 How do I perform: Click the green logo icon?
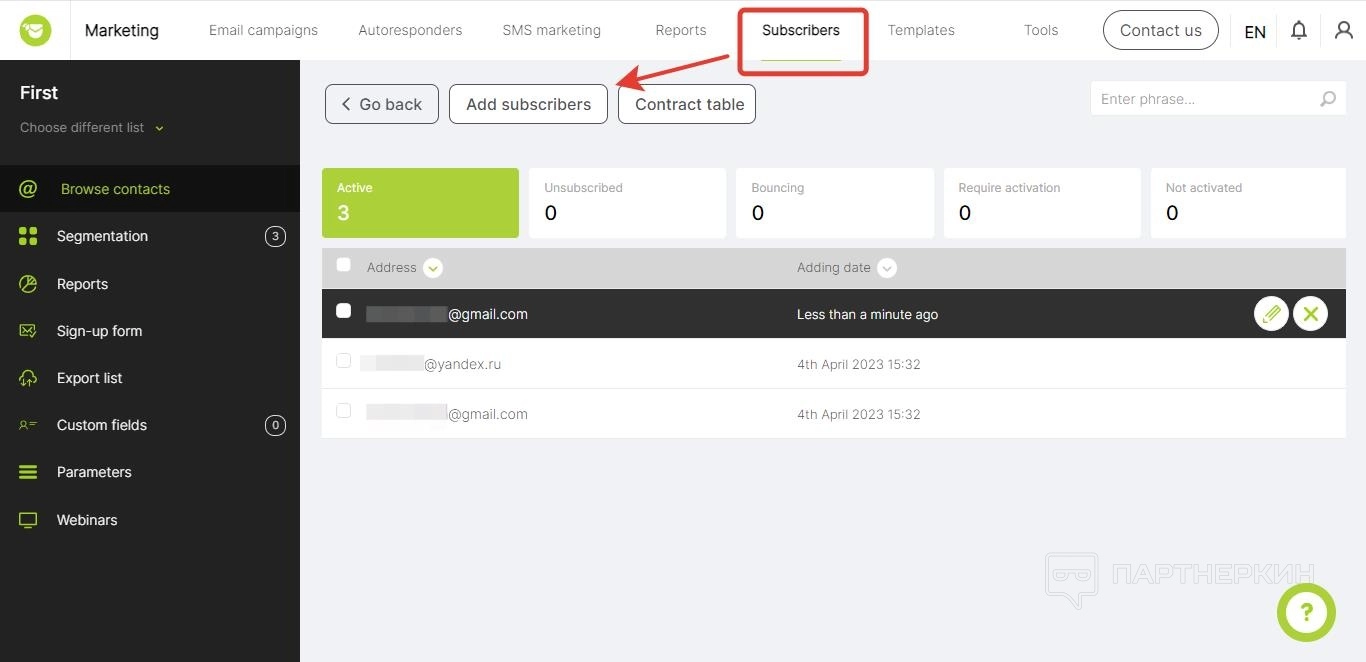(36, 30)
